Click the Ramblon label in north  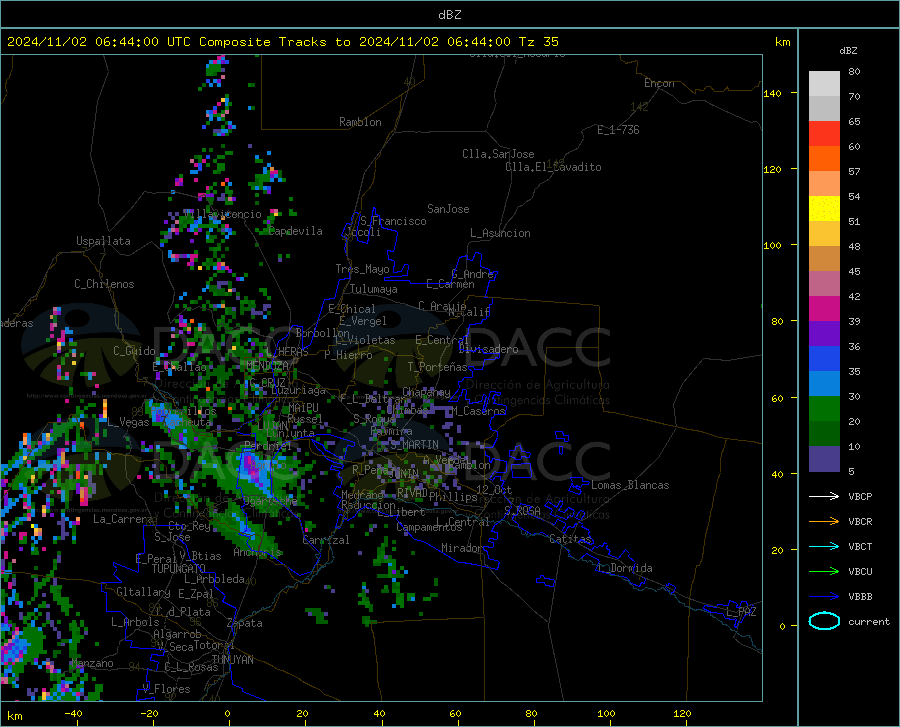coord(360,122)
